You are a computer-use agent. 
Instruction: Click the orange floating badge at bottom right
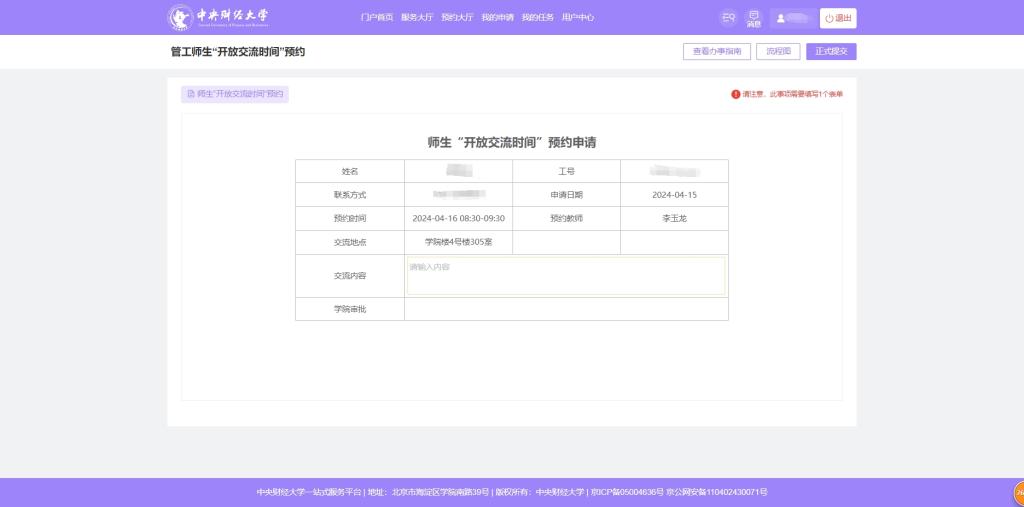[1018, 492]
